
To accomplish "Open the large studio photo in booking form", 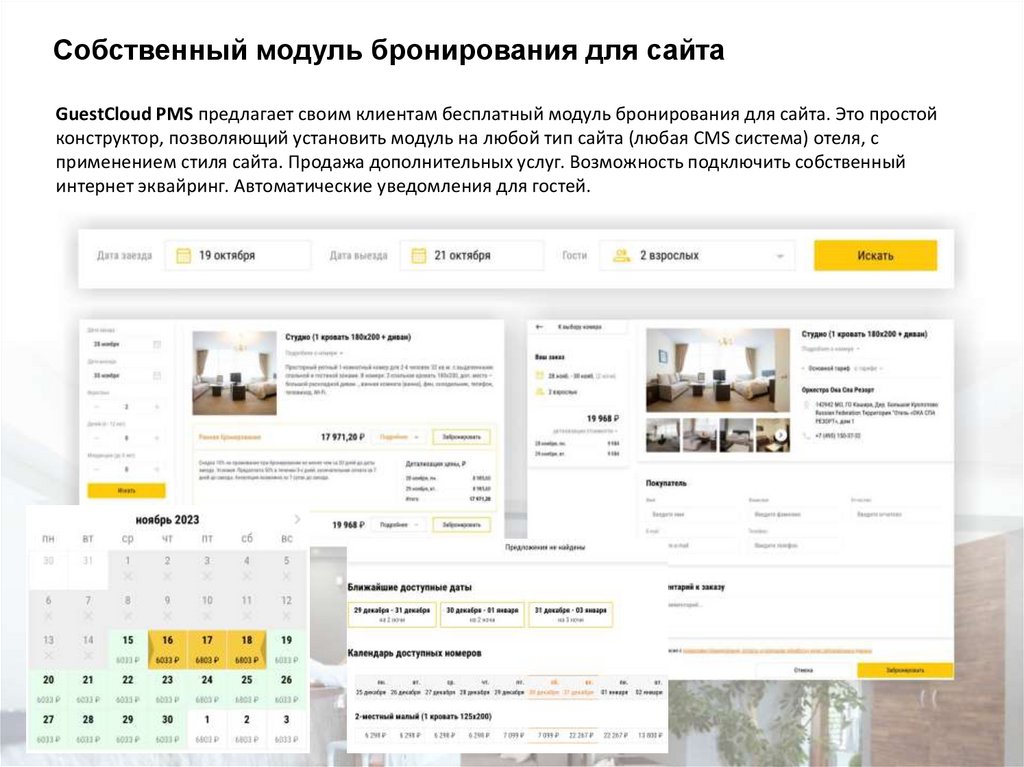I will tap(718, 370).
